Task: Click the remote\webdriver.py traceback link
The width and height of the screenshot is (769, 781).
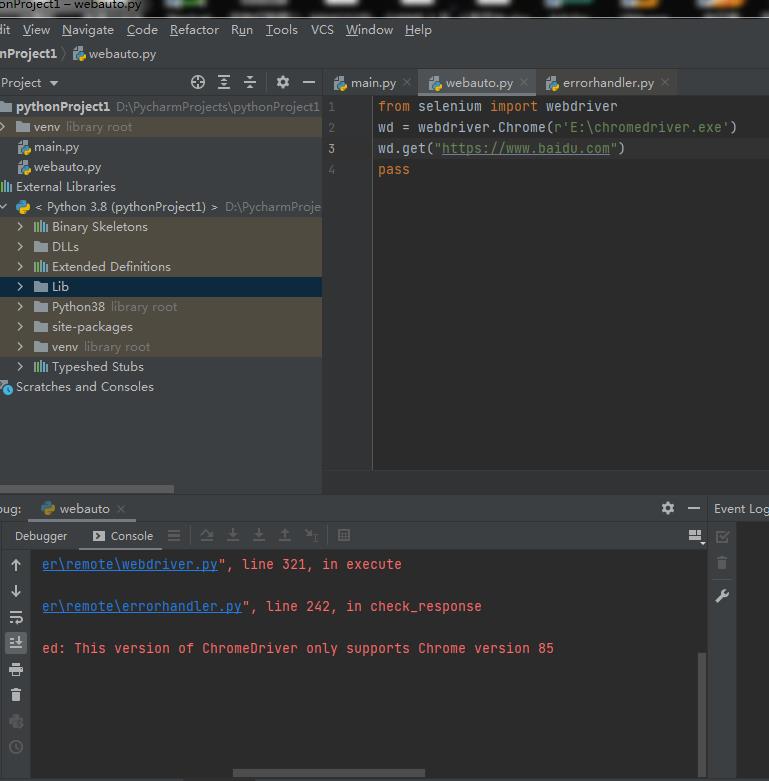Action: tap(130, 564)
